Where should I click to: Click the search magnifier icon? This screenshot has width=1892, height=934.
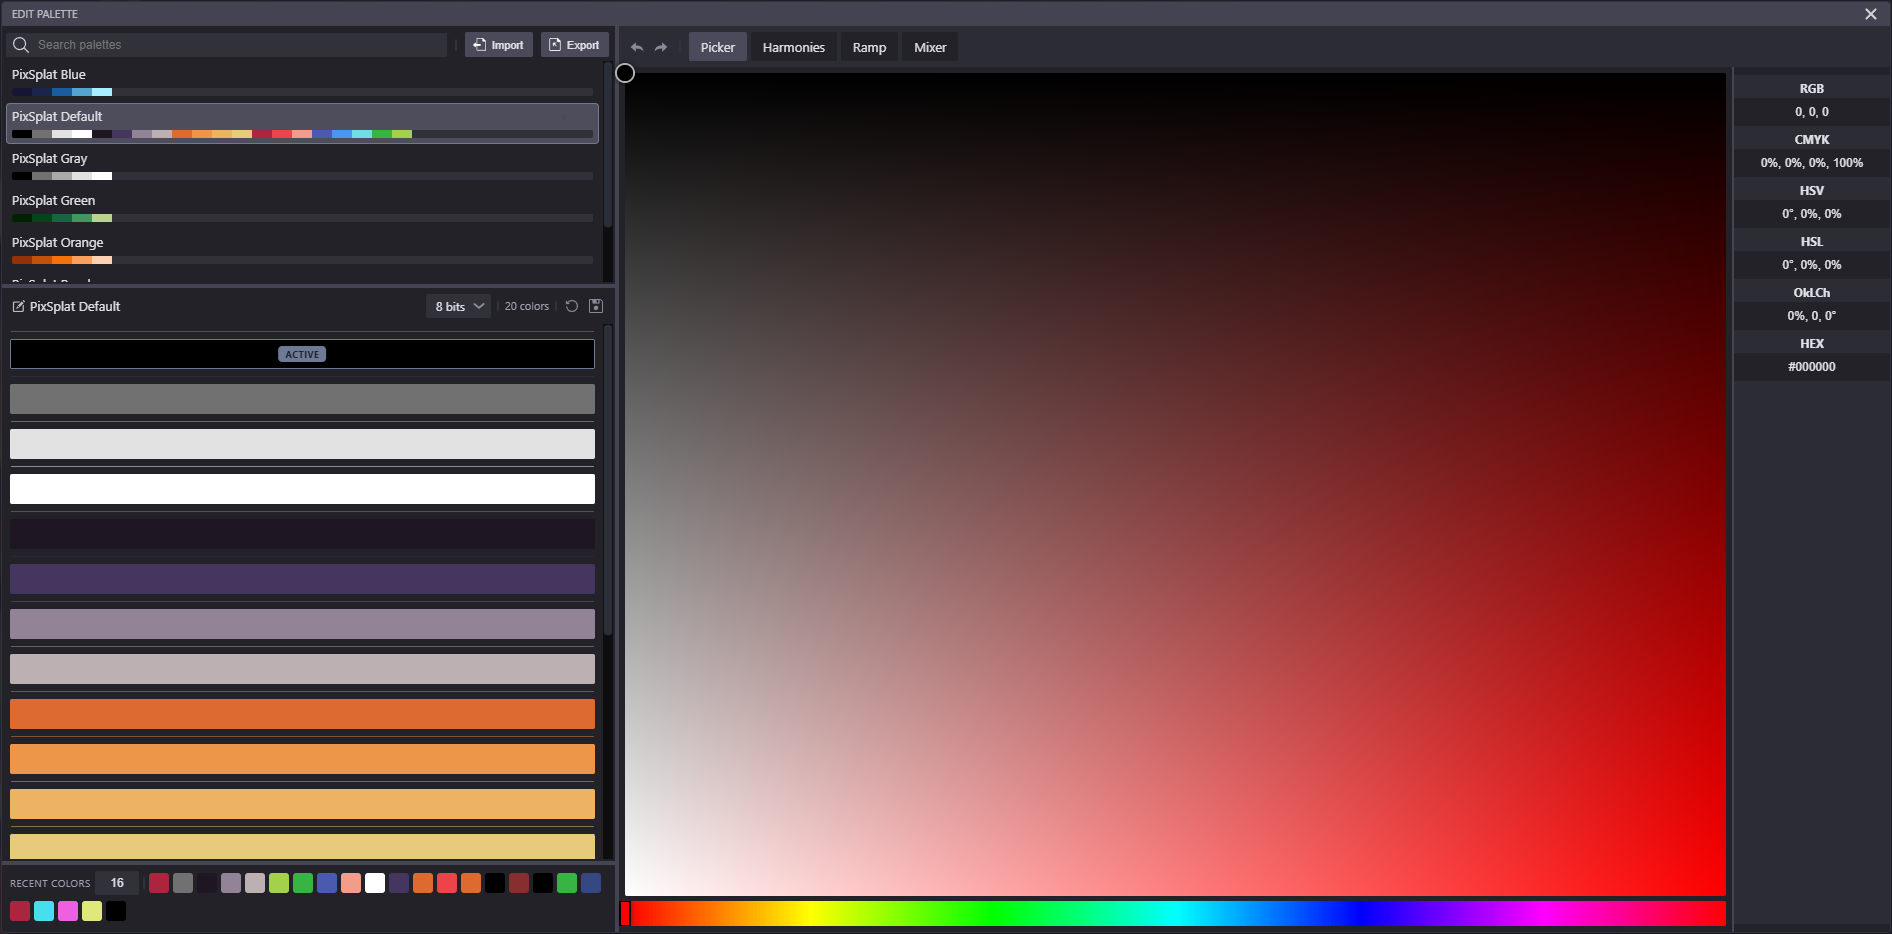pos(21,45)
